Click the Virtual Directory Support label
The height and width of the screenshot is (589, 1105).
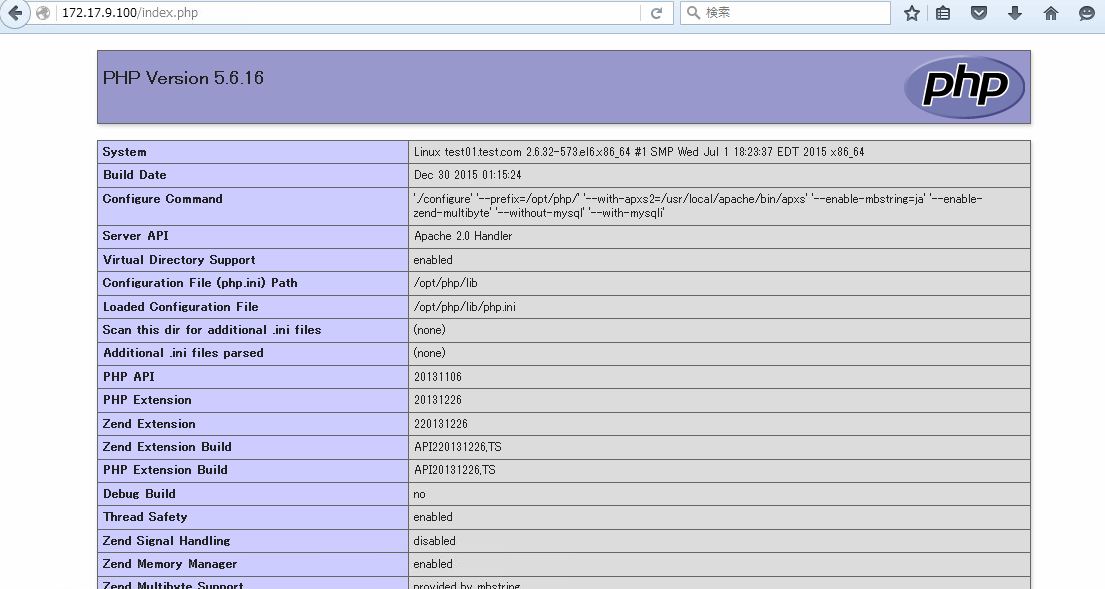point(179,259)
